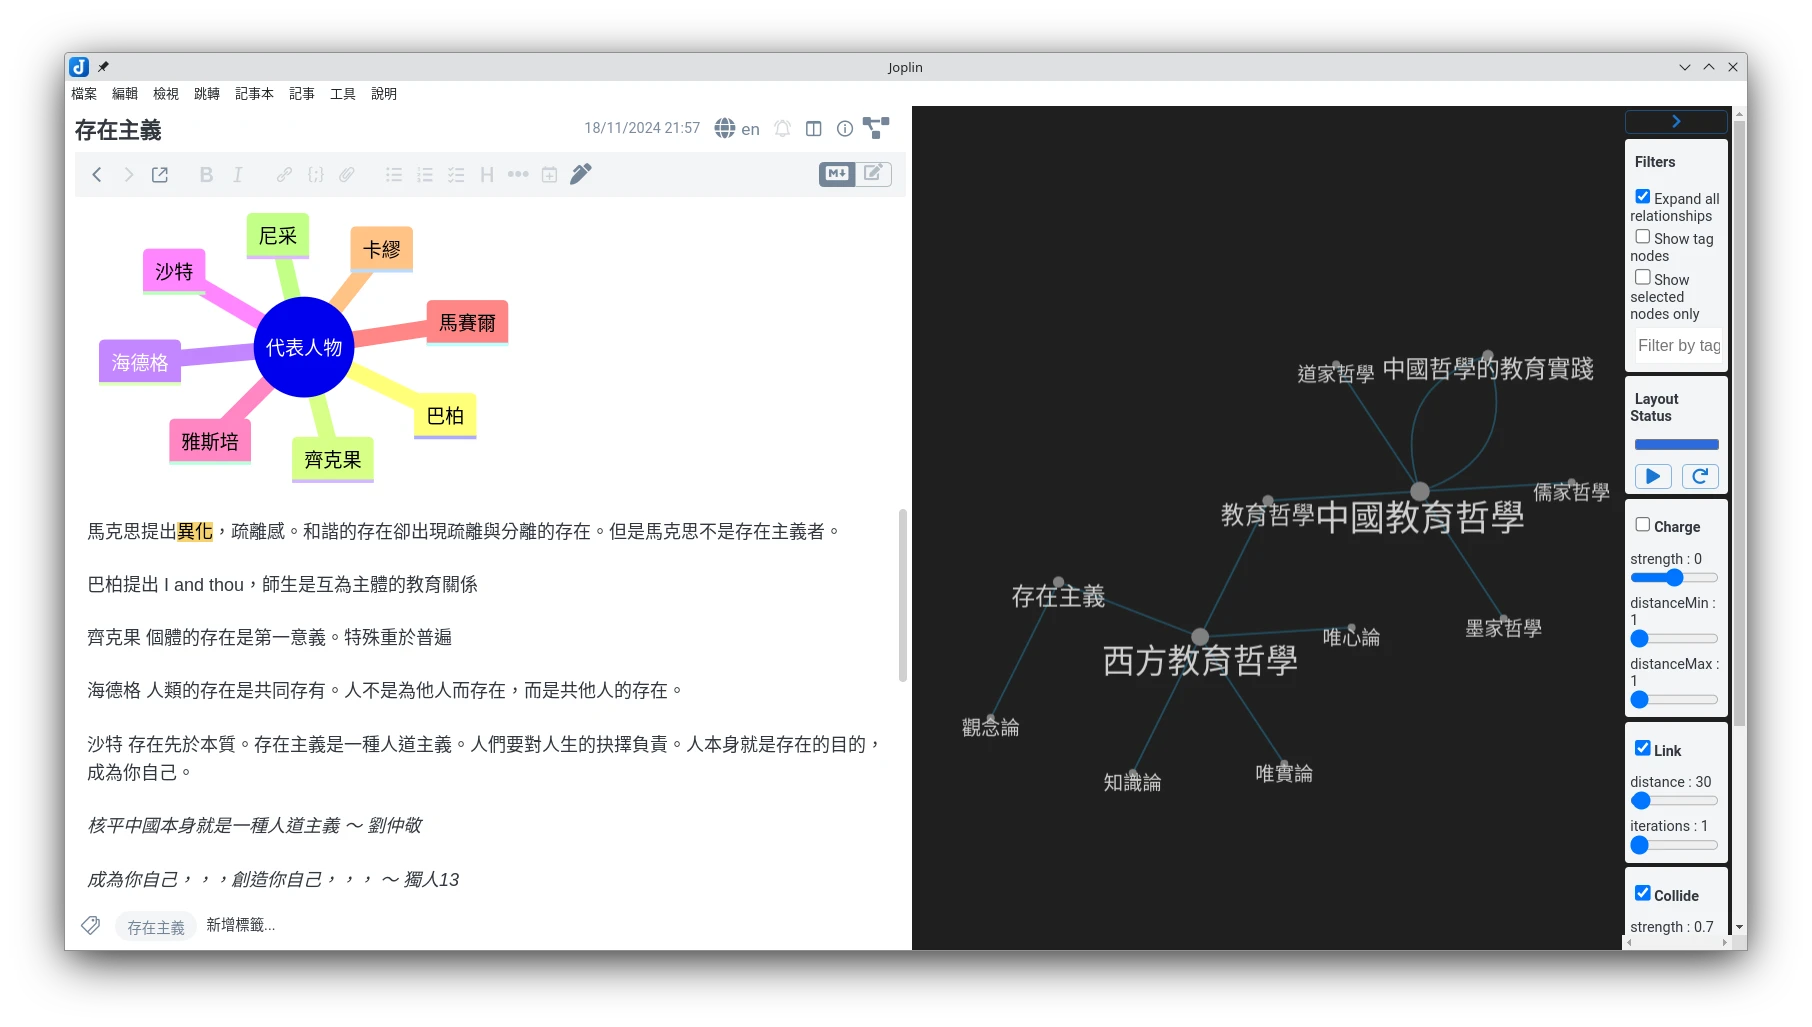Click the freehand drawing pen icon
Image resolution: width=1812 pixels, height=1027 pixels.
[x=580, y=175]
